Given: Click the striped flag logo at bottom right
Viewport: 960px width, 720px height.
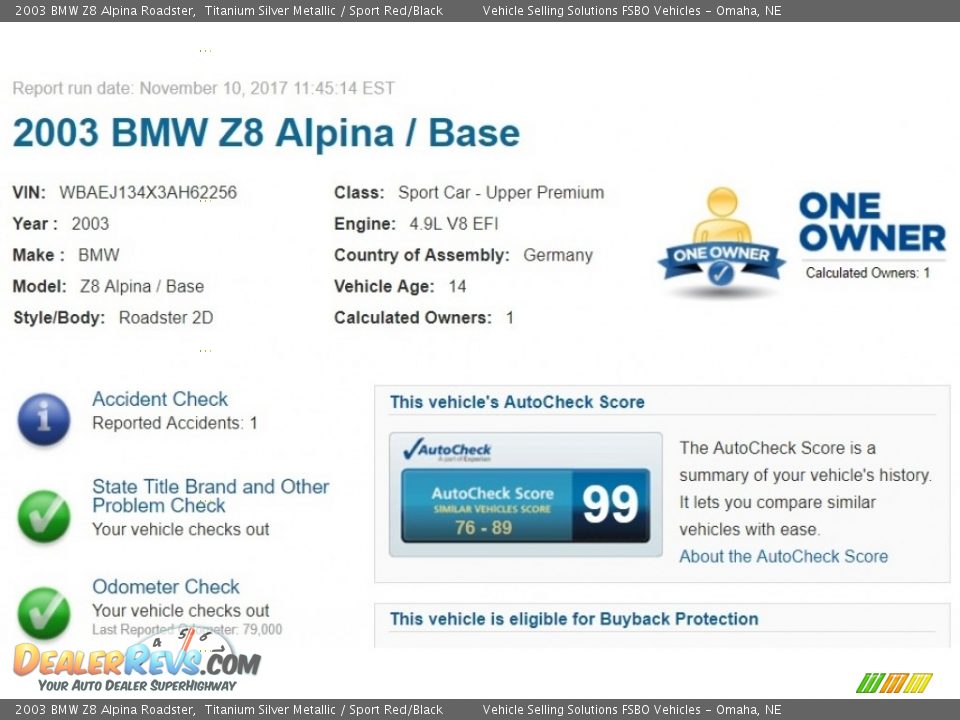Looking at the screenshot, I should (894, 683).
